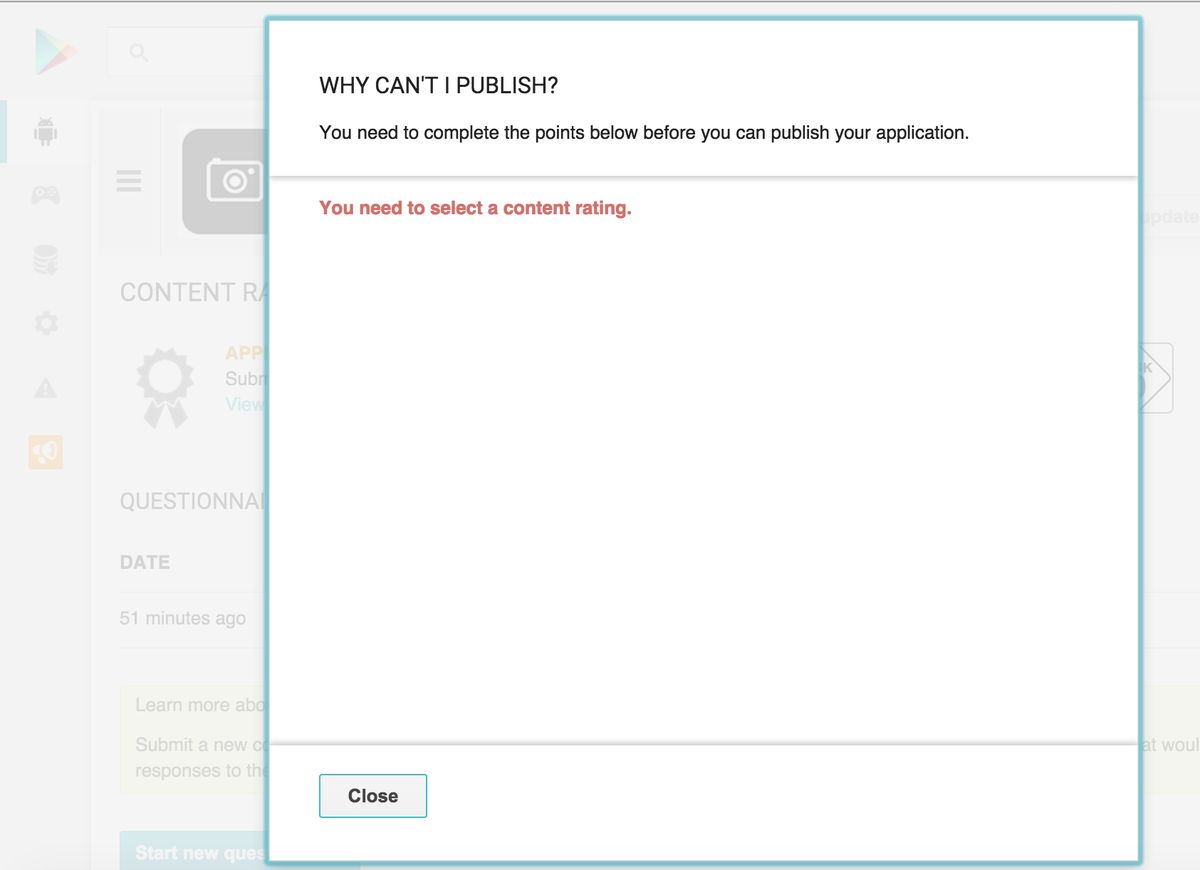Click the magnifier icon in the search bar
This screenshot has width=1200, height=870.
[x=139, y=53]
